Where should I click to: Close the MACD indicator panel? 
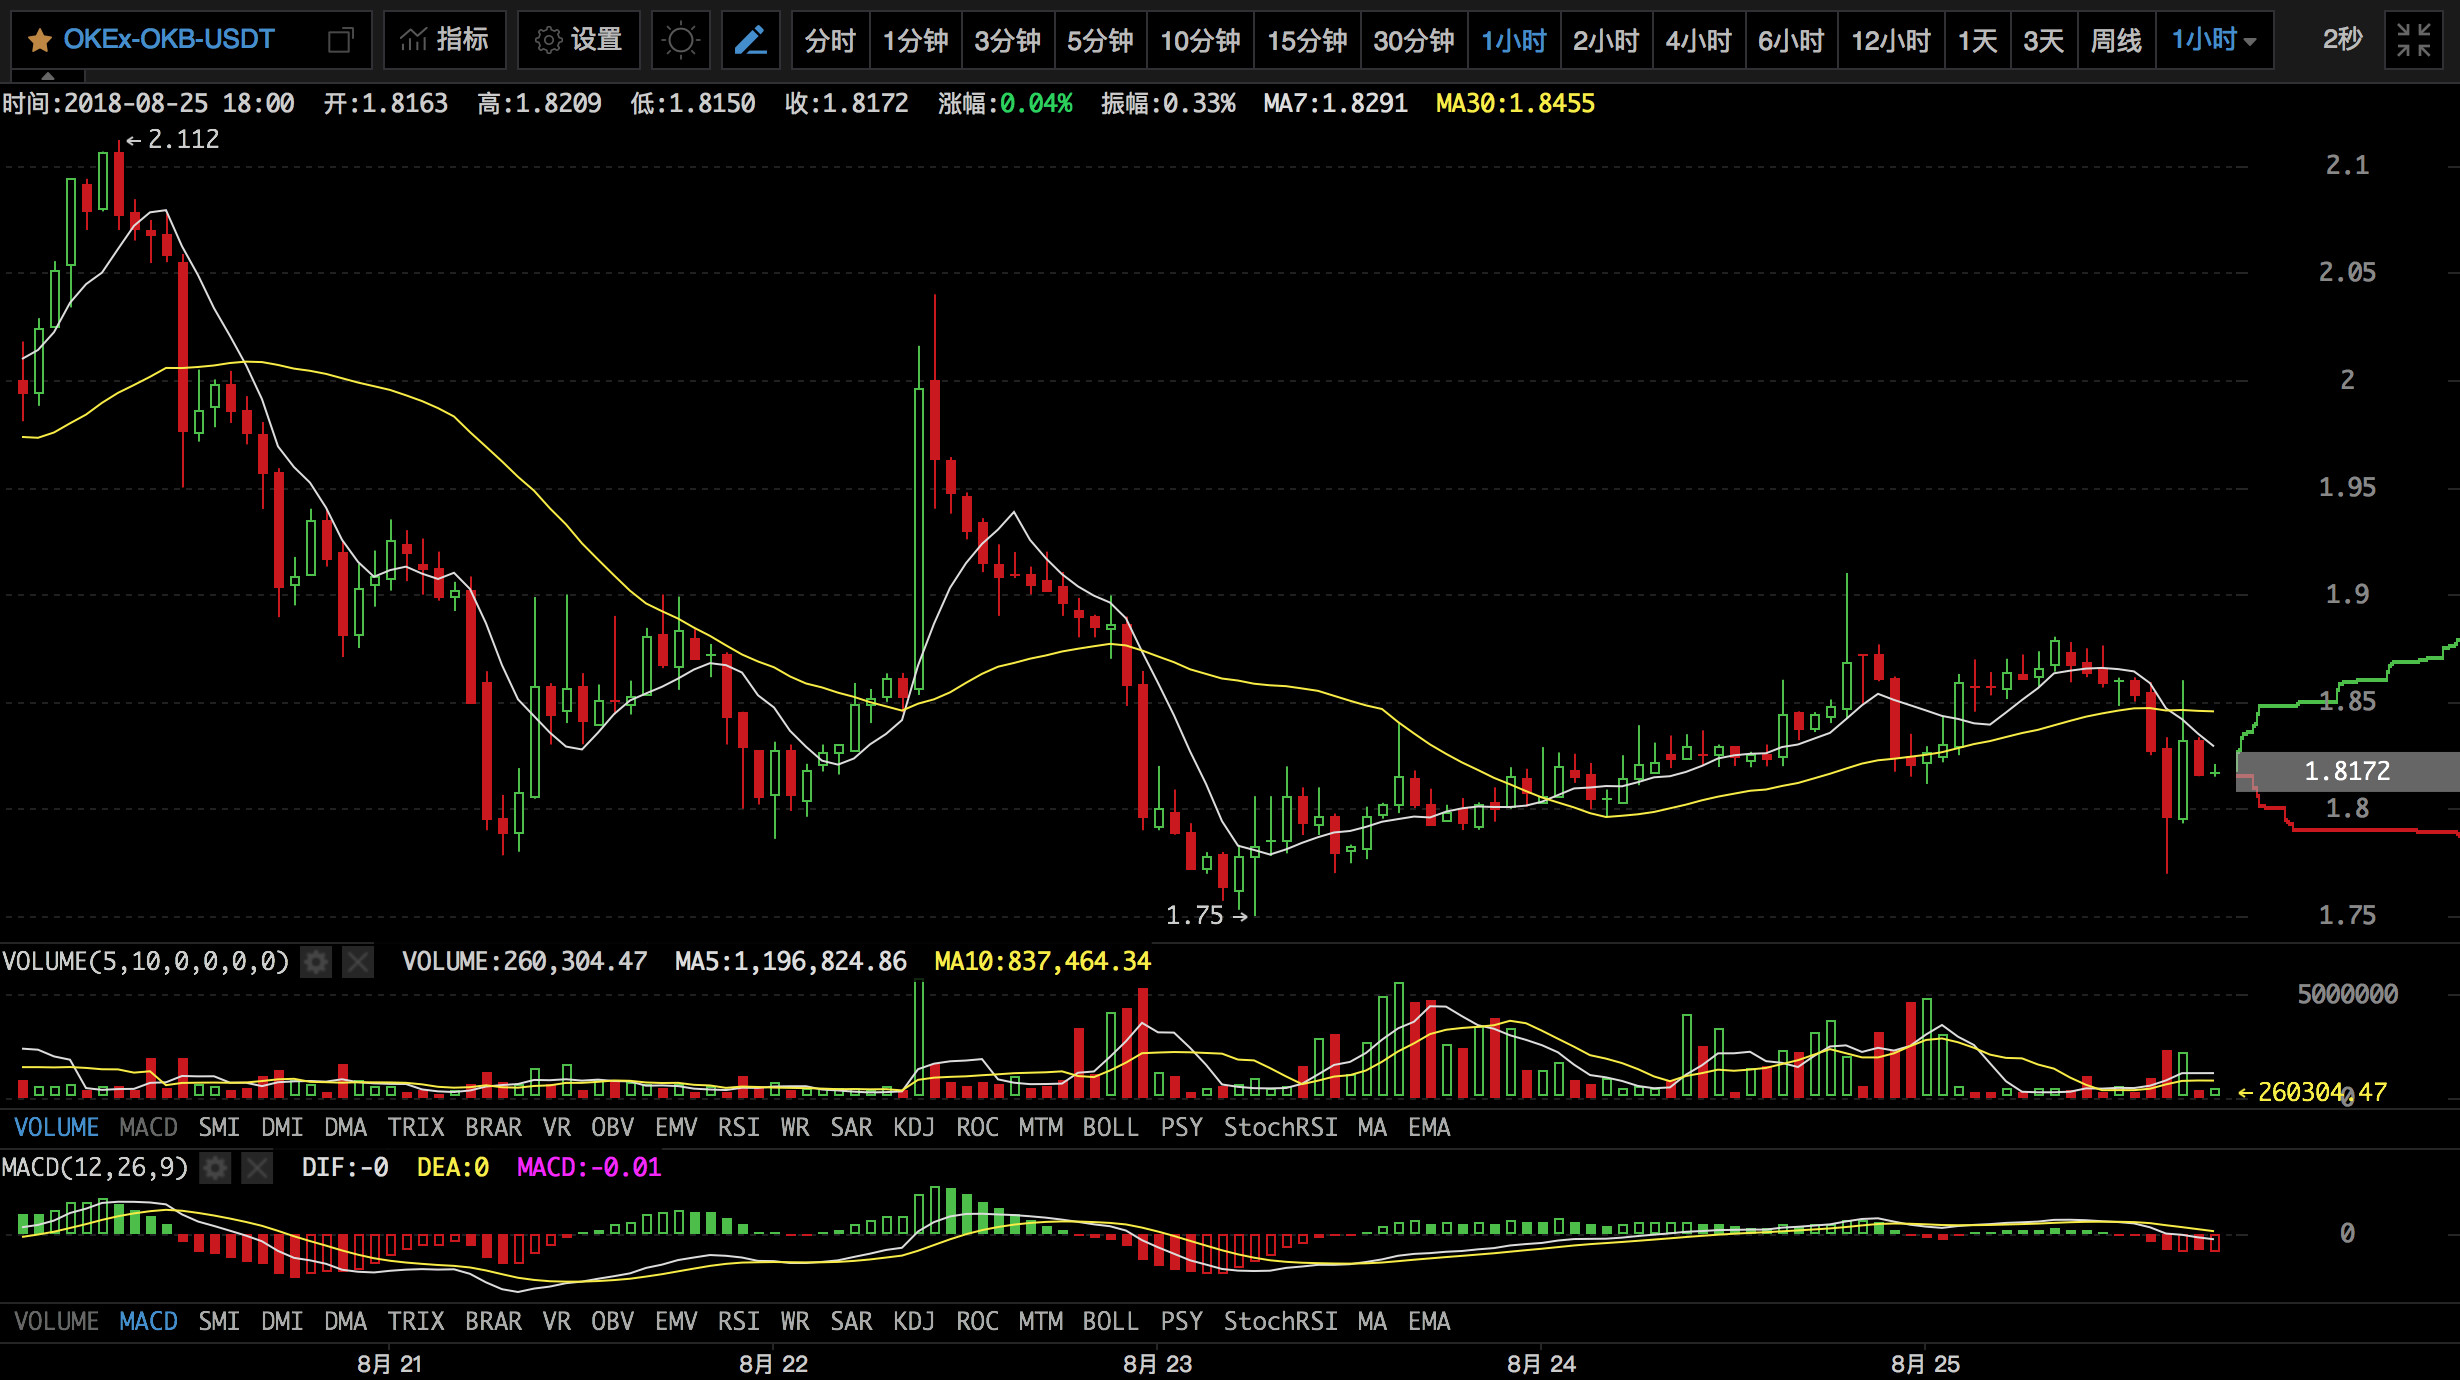coord(257,1168)
